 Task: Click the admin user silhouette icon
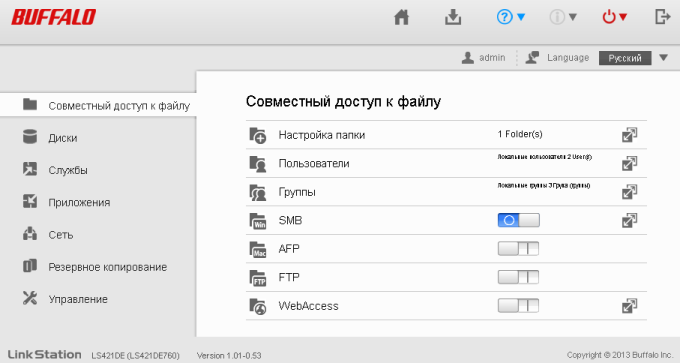pos(468,58)
